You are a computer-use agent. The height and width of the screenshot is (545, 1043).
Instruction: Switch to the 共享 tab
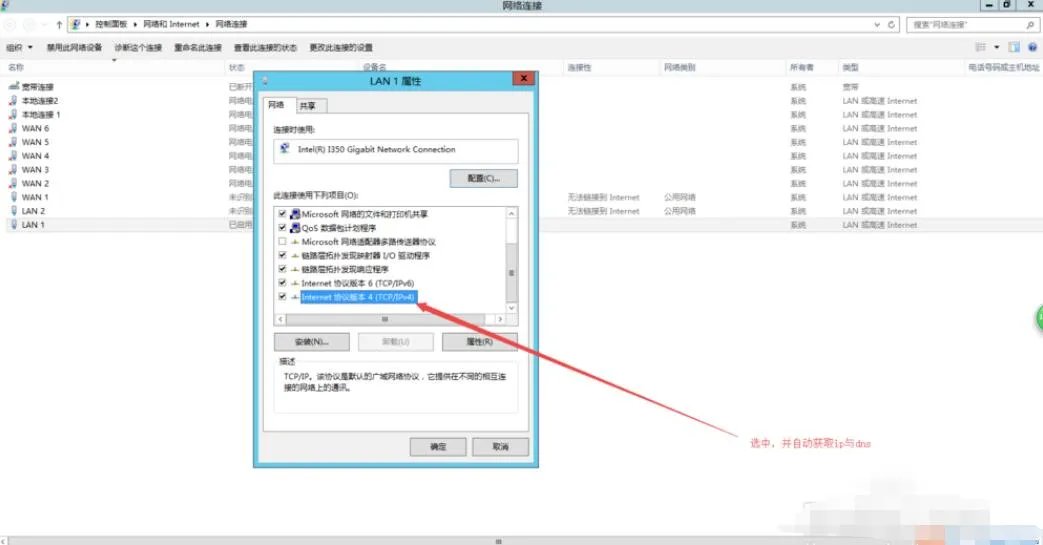coord(308,105)
